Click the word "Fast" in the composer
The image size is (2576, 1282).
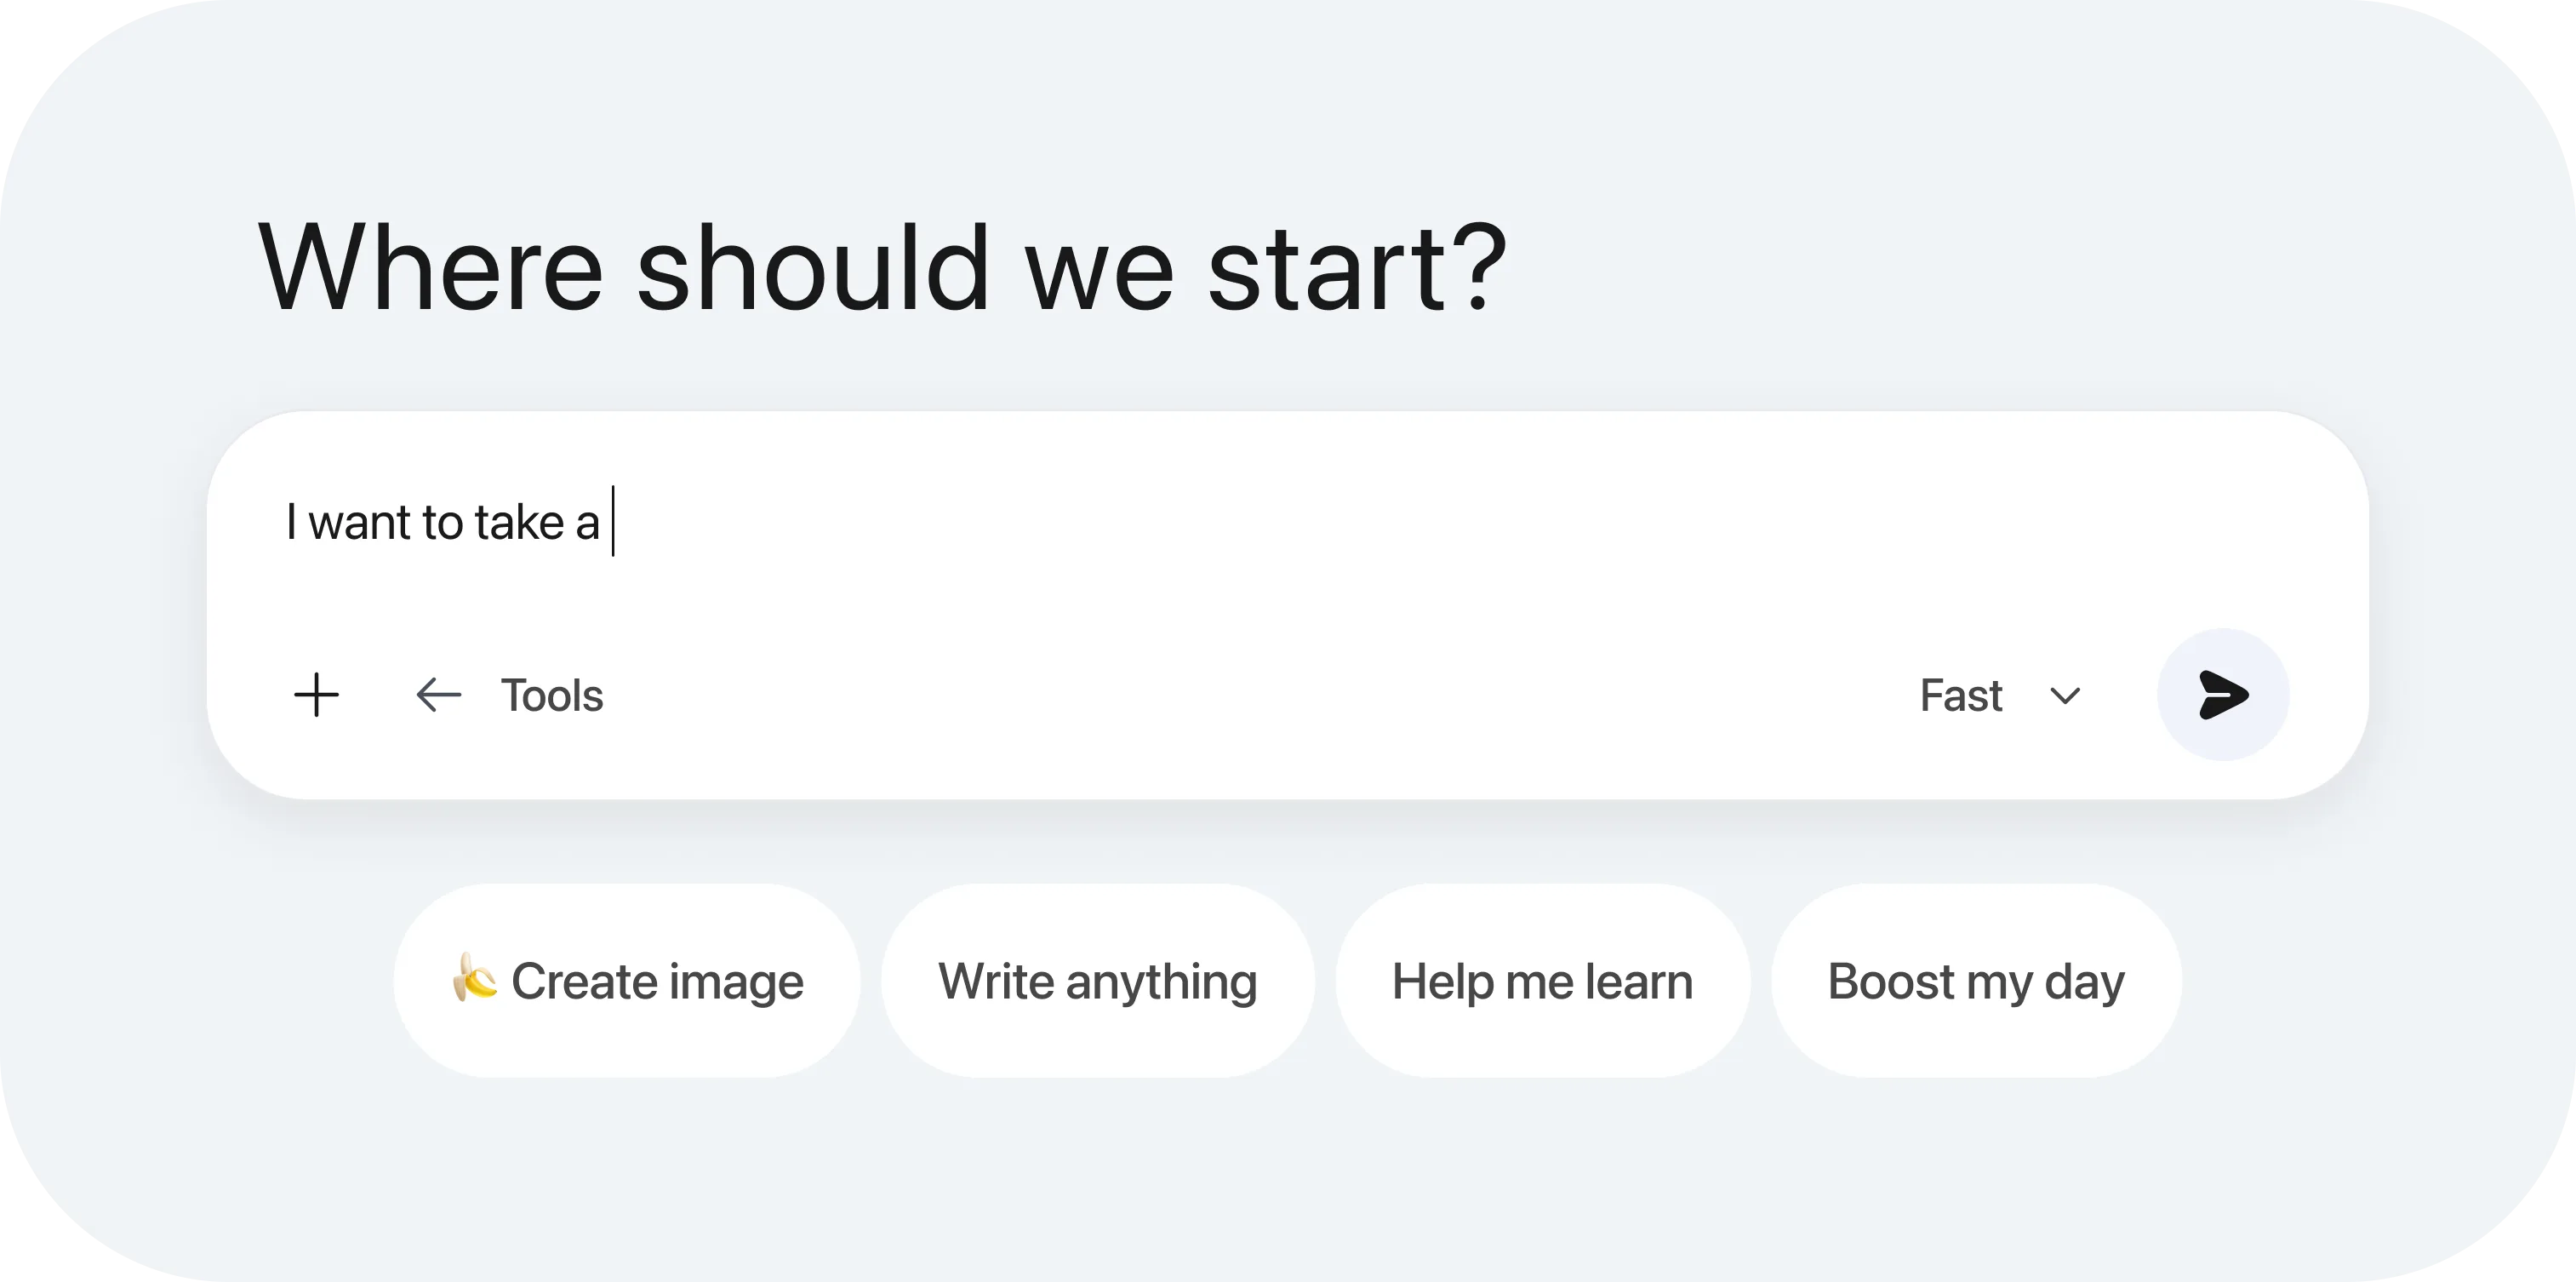coord(1961,695)
